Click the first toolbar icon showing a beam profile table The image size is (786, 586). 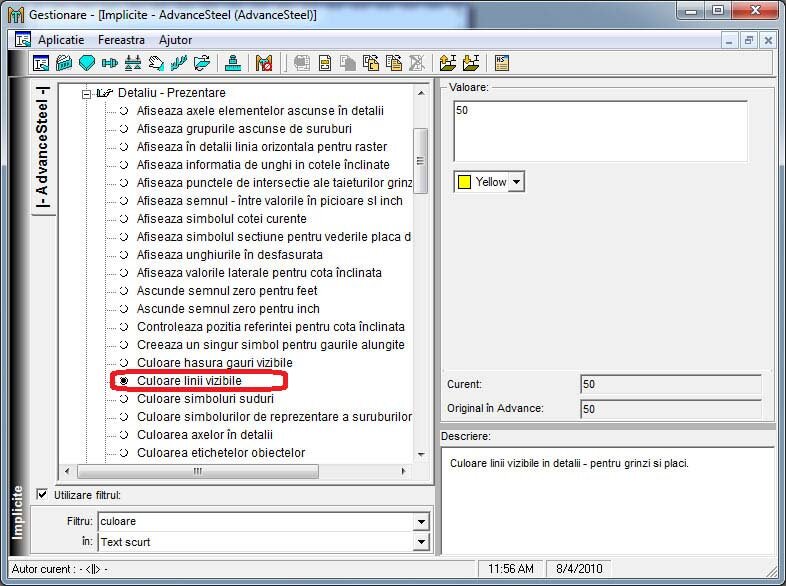coord(41,63)
